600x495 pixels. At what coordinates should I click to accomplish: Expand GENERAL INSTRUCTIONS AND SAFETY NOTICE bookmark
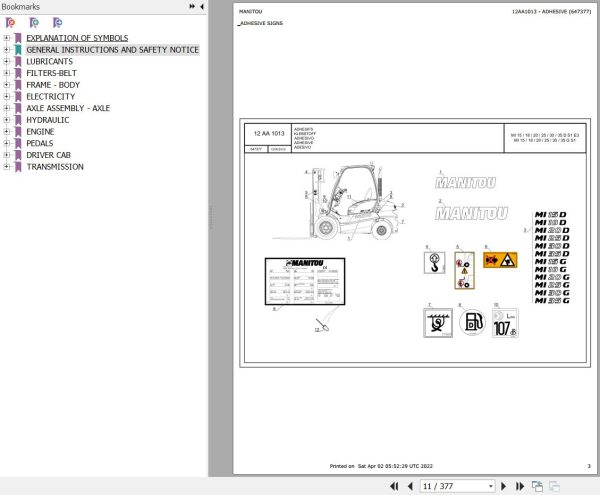click(x=6, y=50)
